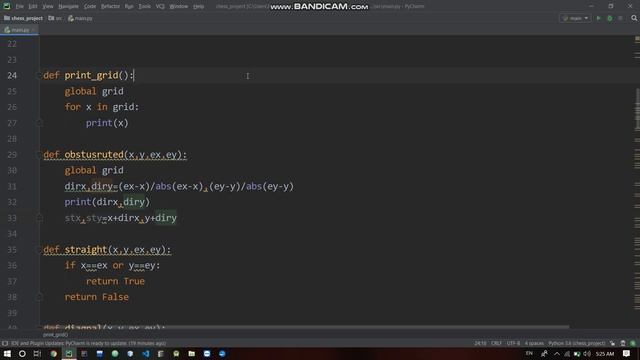This screenshot has height=360, width=640.
Task: Click line number 31 in gutter
Action: coord(12,187)
